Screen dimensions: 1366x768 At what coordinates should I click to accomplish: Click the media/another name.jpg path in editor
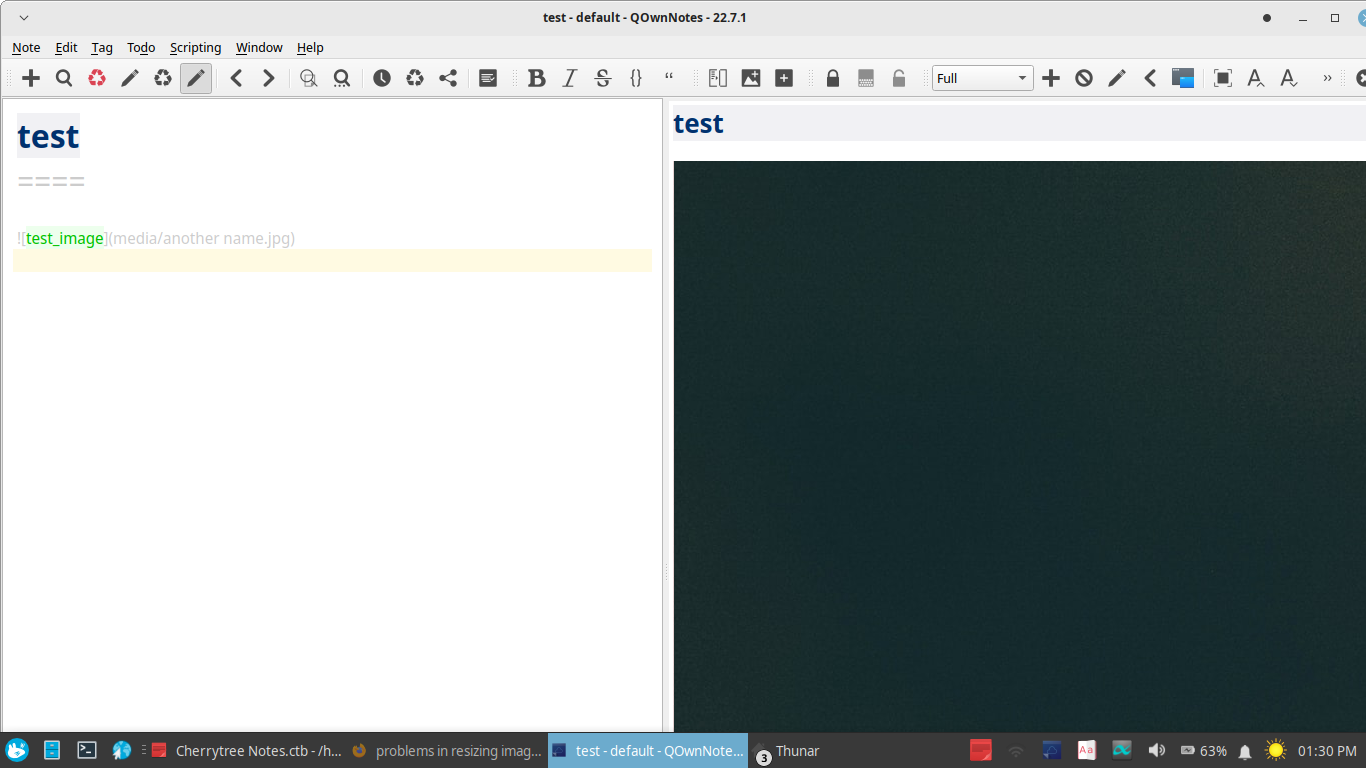click(x=202, y=238)
